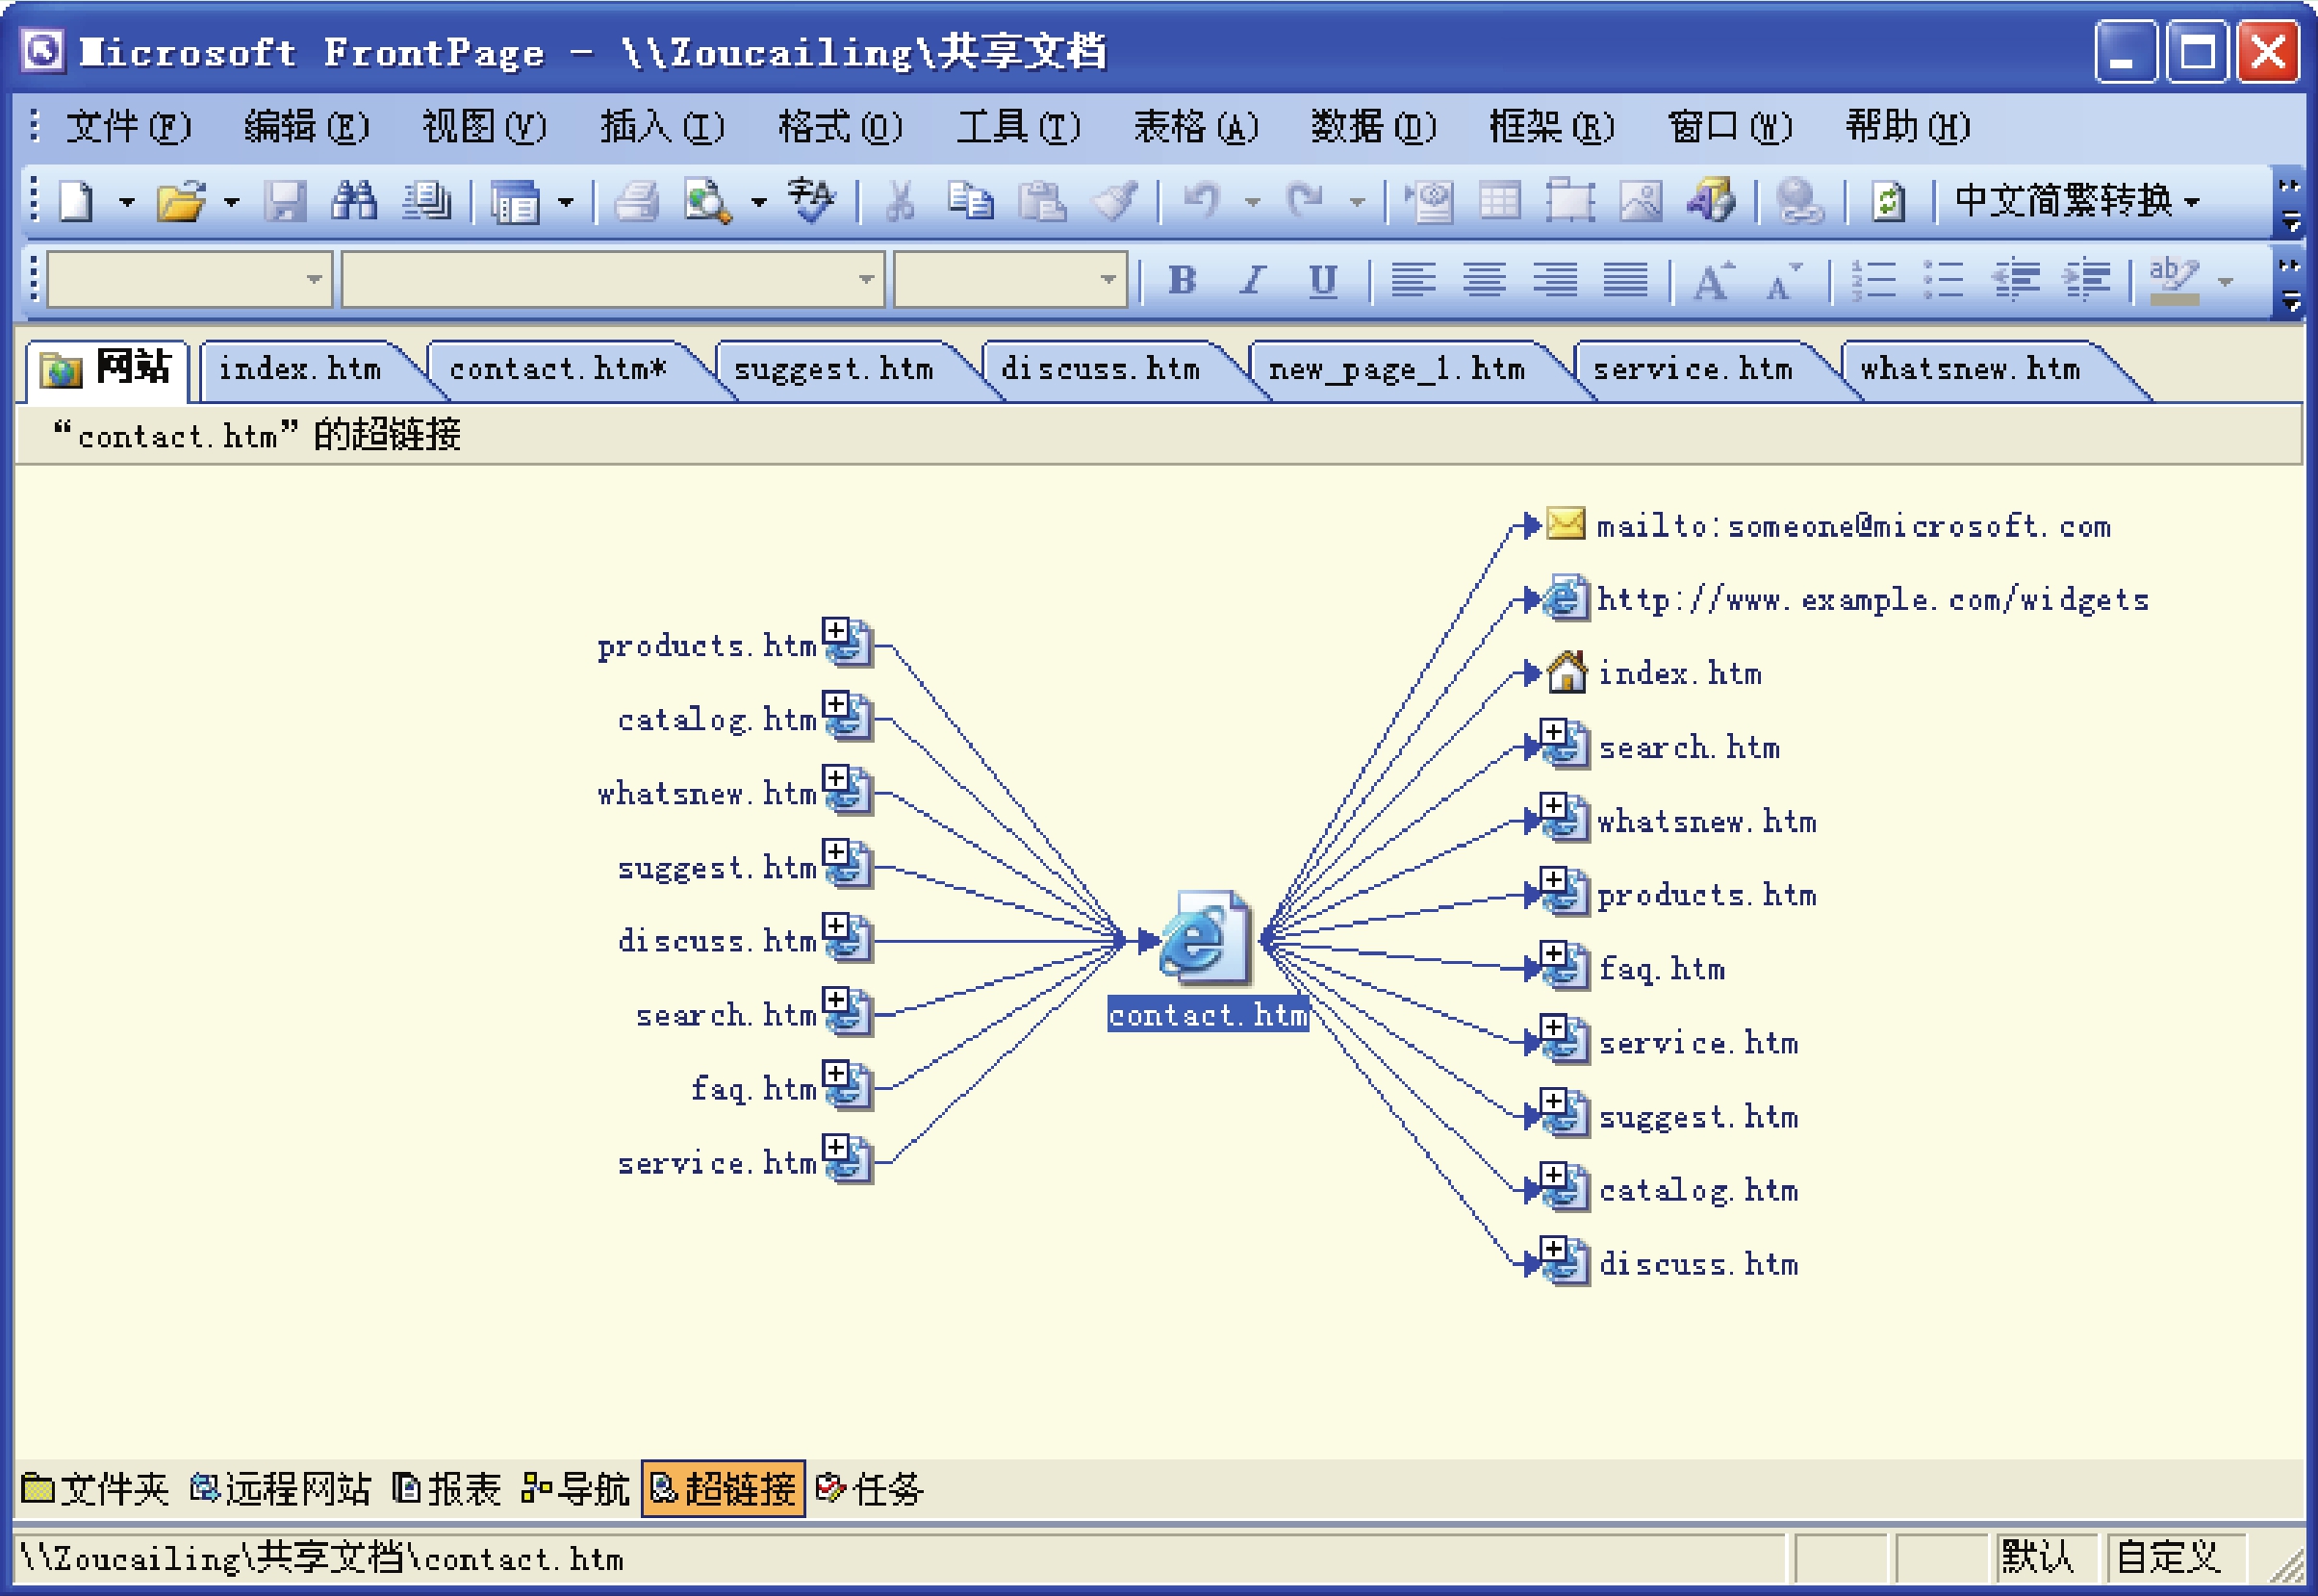Toggle align left

tap(1414, 280)
